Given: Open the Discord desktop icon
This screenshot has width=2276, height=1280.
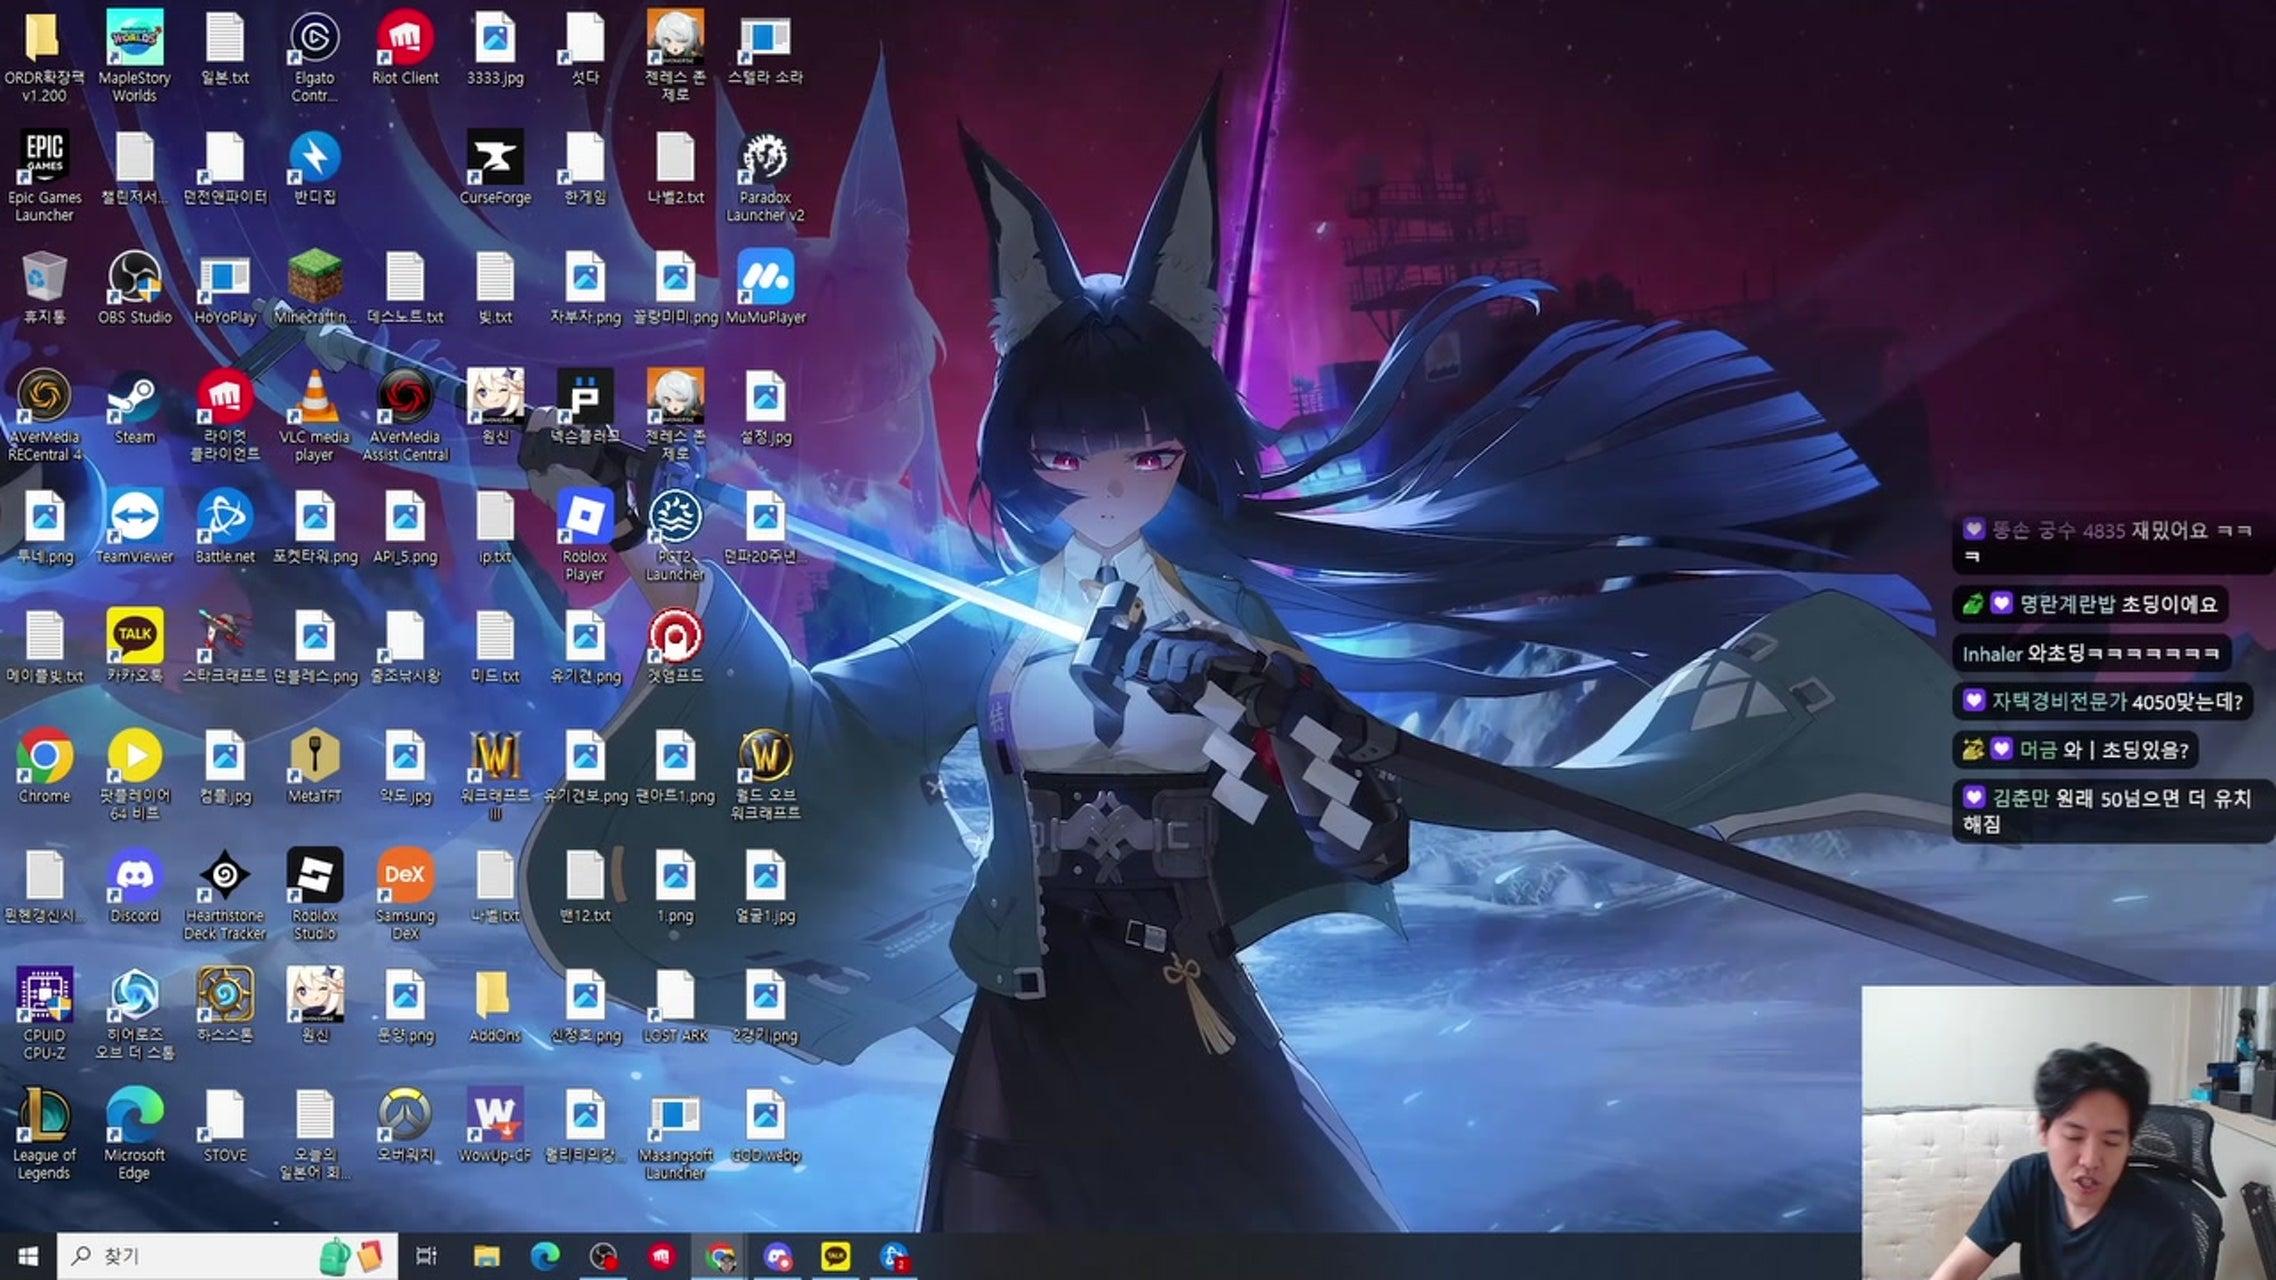Looking at the screenshot, I should pos(134,878).
